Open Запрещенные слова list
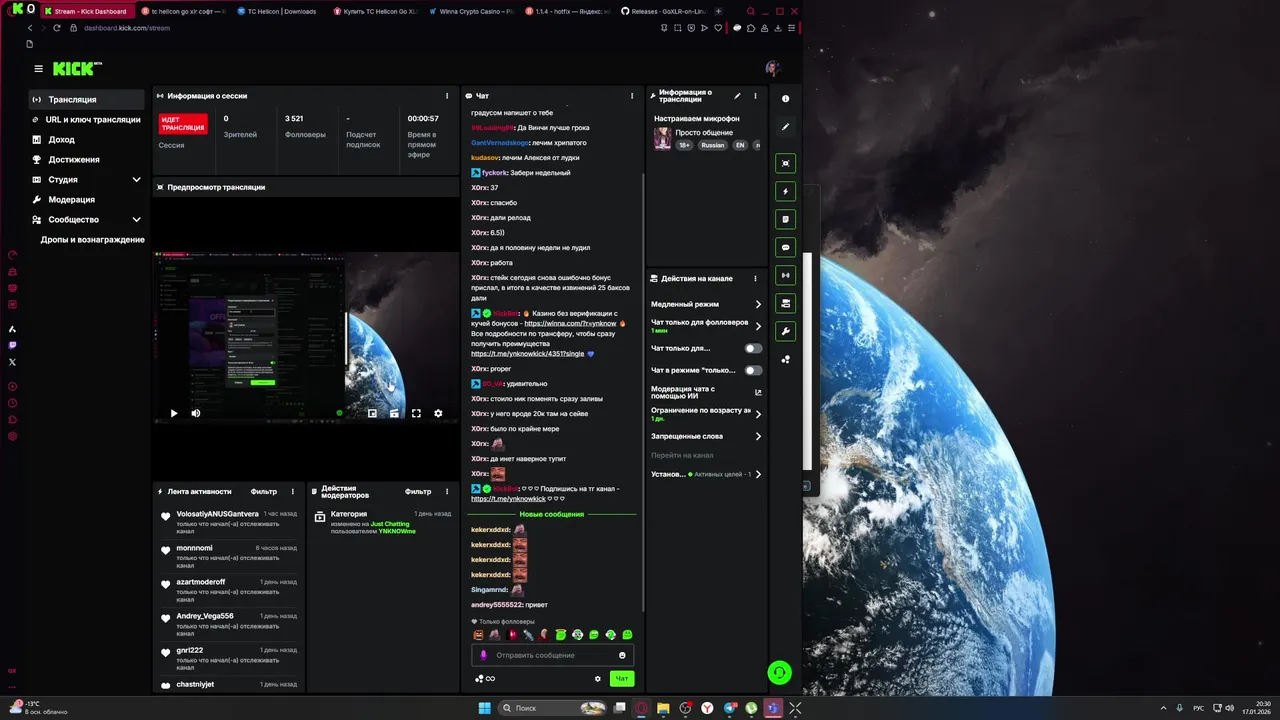 coord(706,436)
